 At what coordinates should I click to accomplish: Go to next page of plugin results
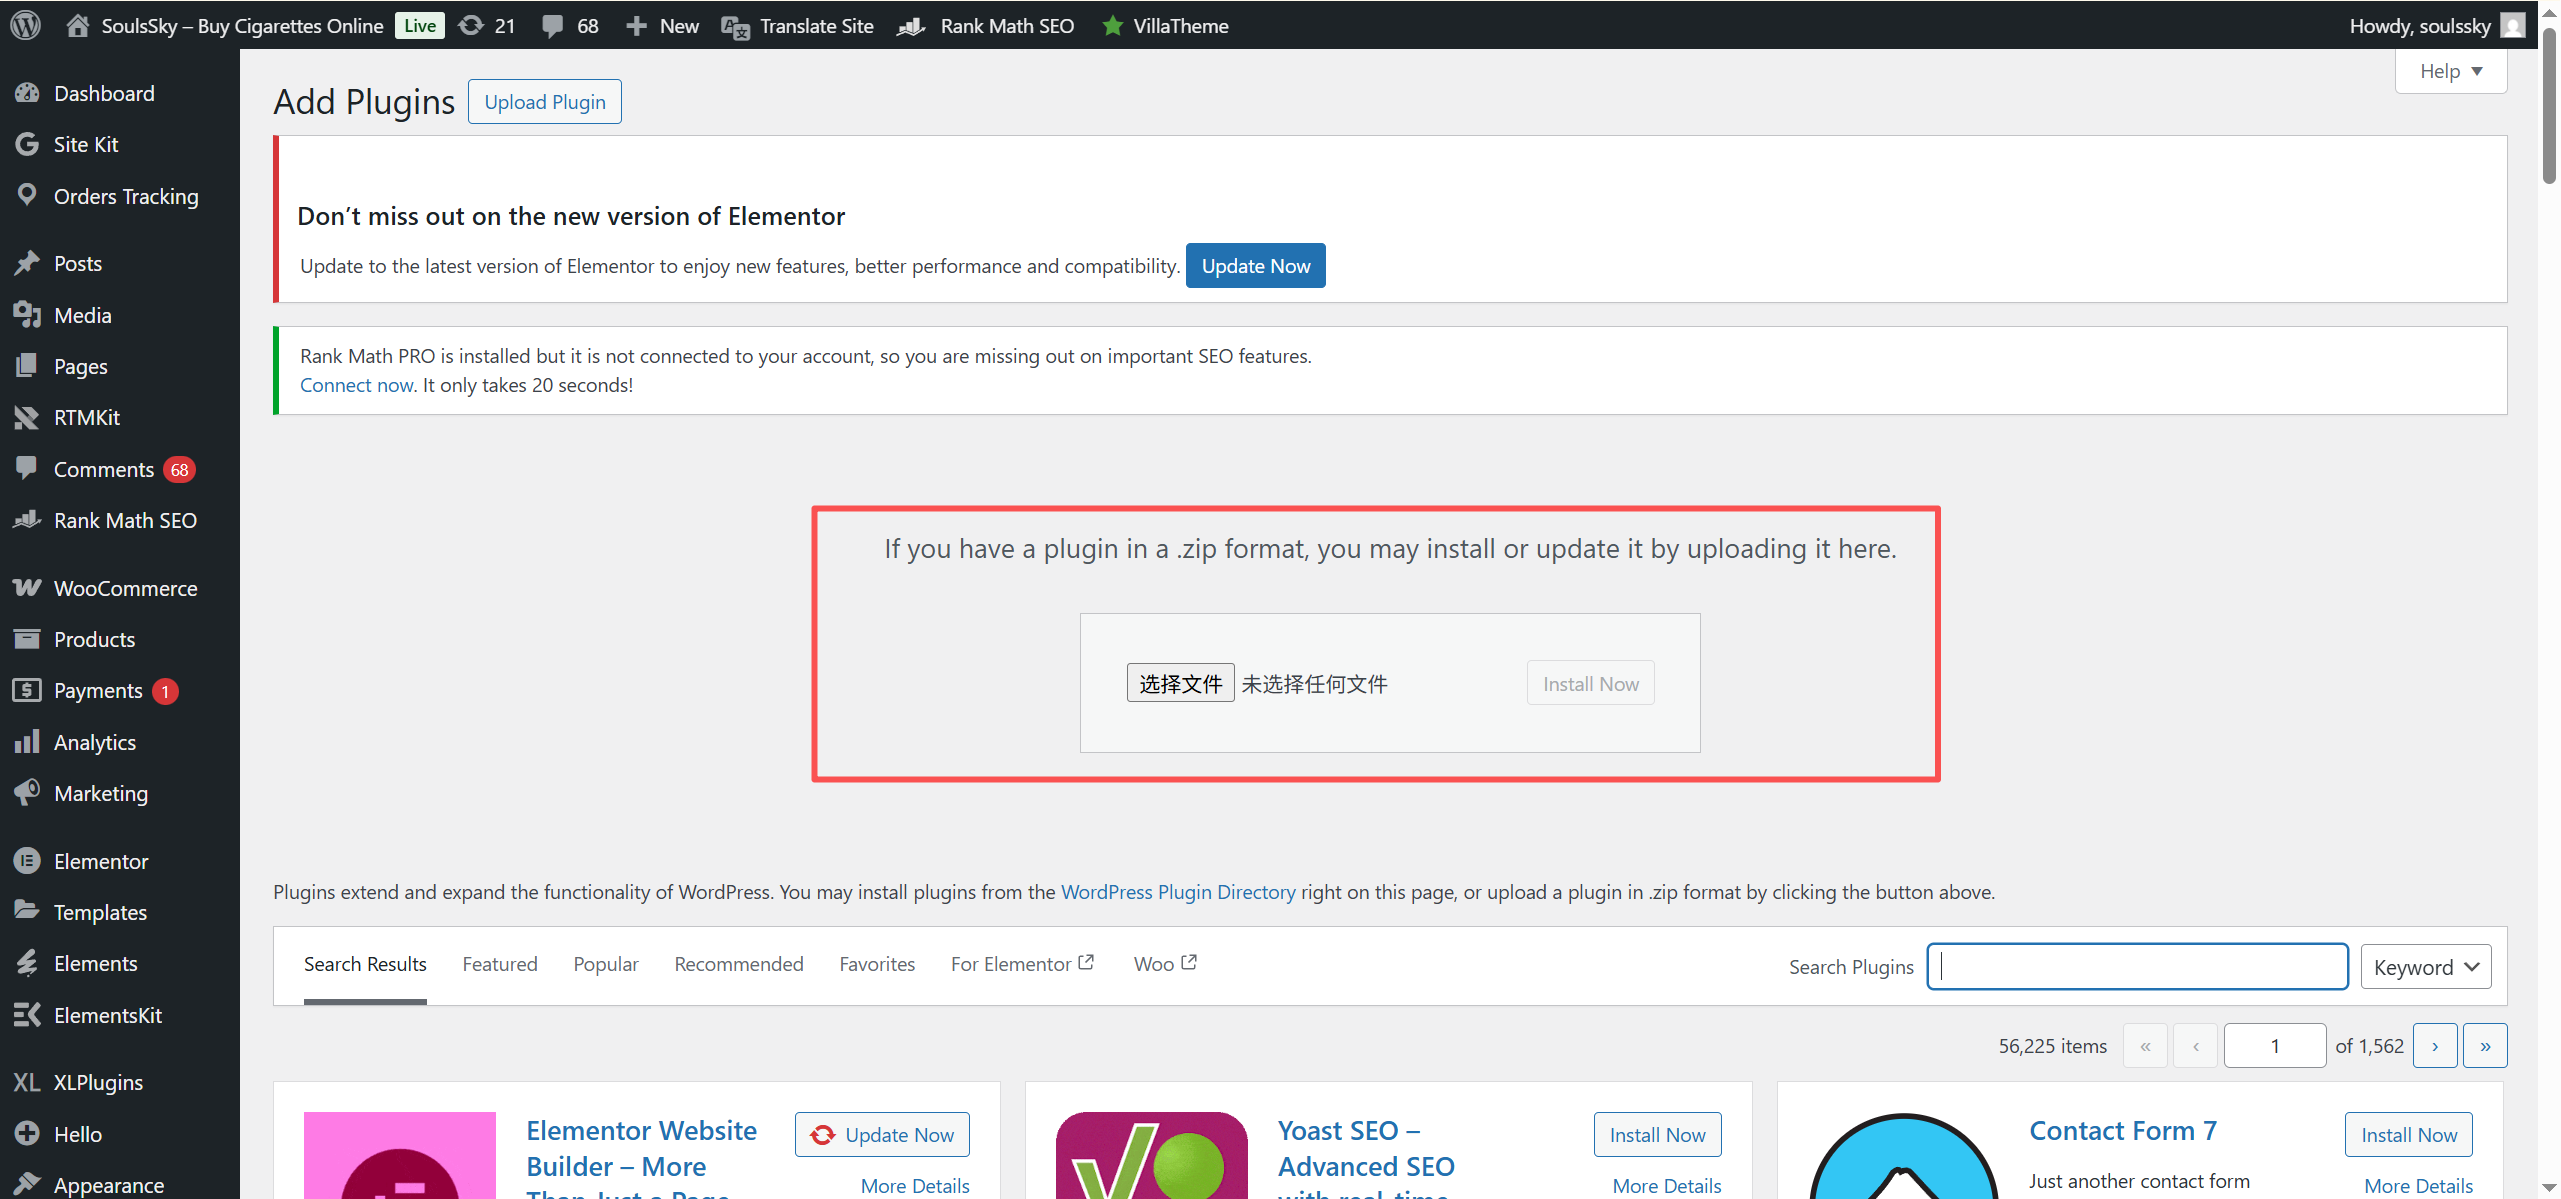pyautogui.click(x=2434, y=1046)
